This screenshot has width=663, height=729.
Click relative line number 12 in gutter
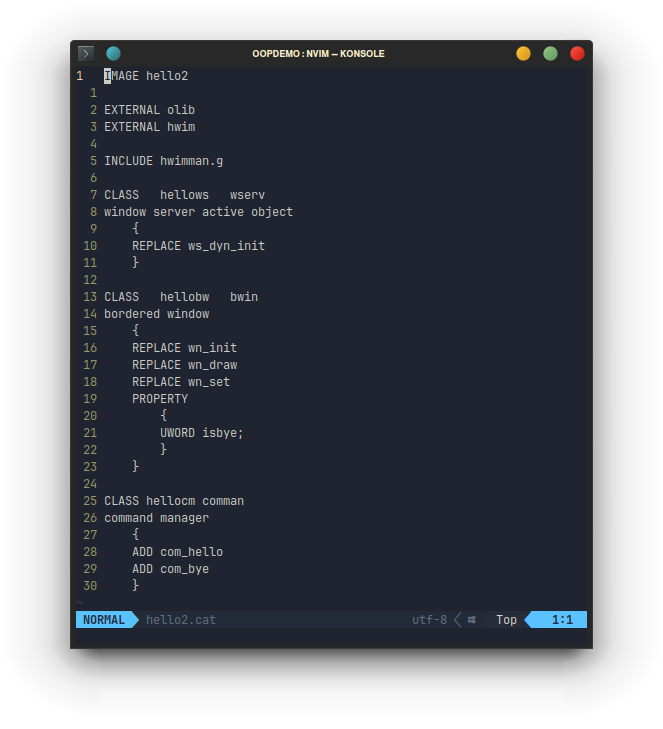90,280
